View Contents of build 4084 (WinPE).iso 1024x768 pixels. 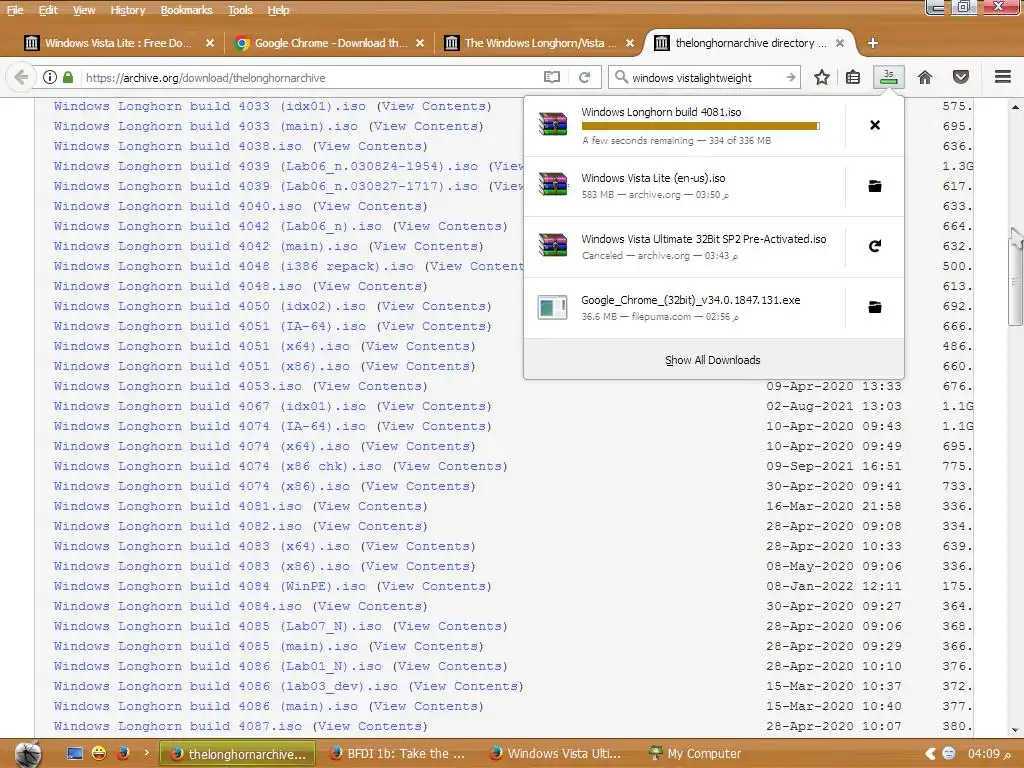point(434,586)
